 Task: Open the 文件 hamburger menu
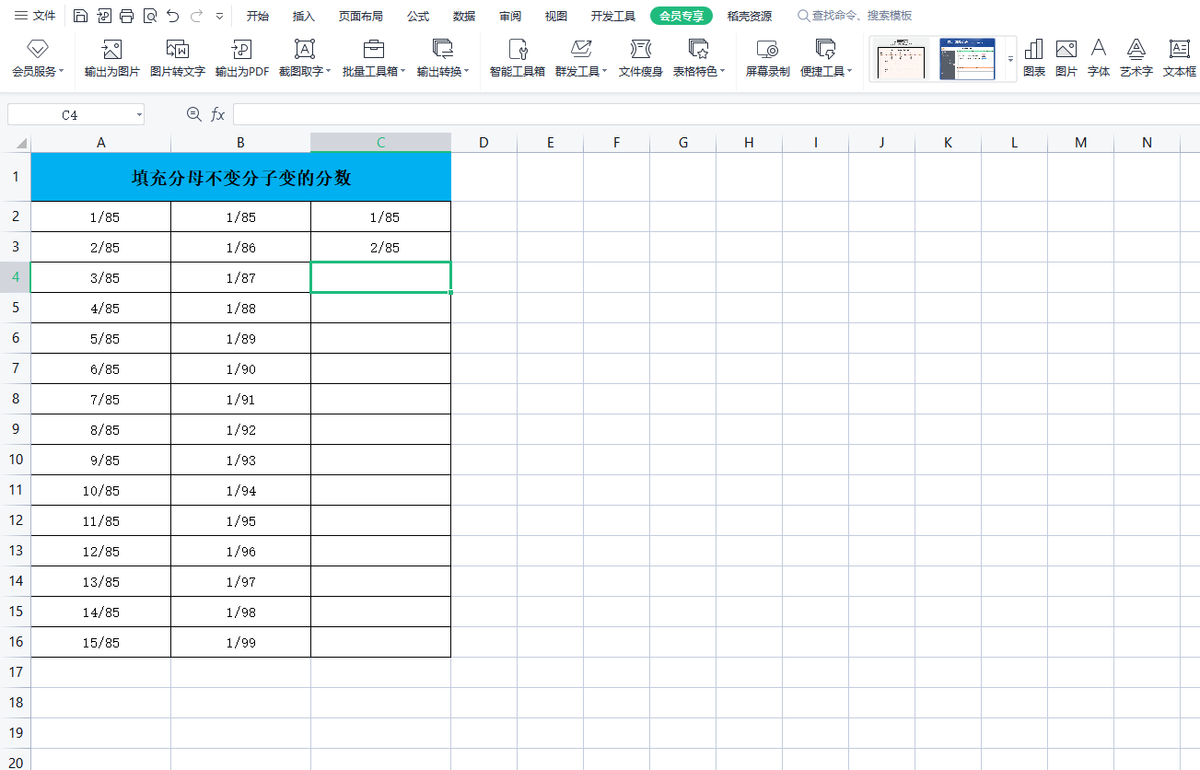point(34,16)
